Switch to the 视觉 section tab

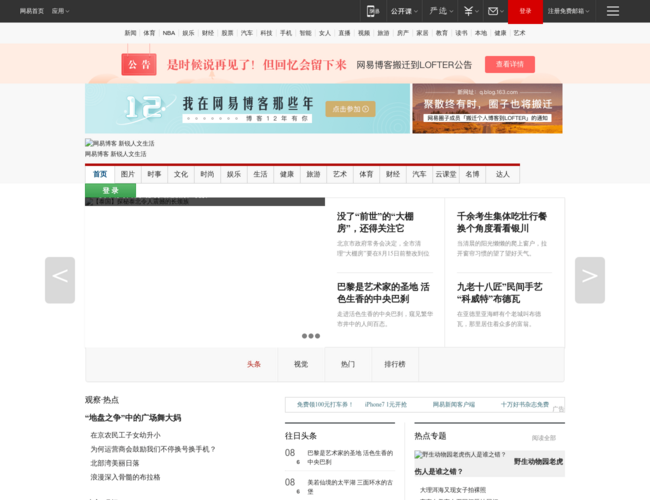click(301, 364)
